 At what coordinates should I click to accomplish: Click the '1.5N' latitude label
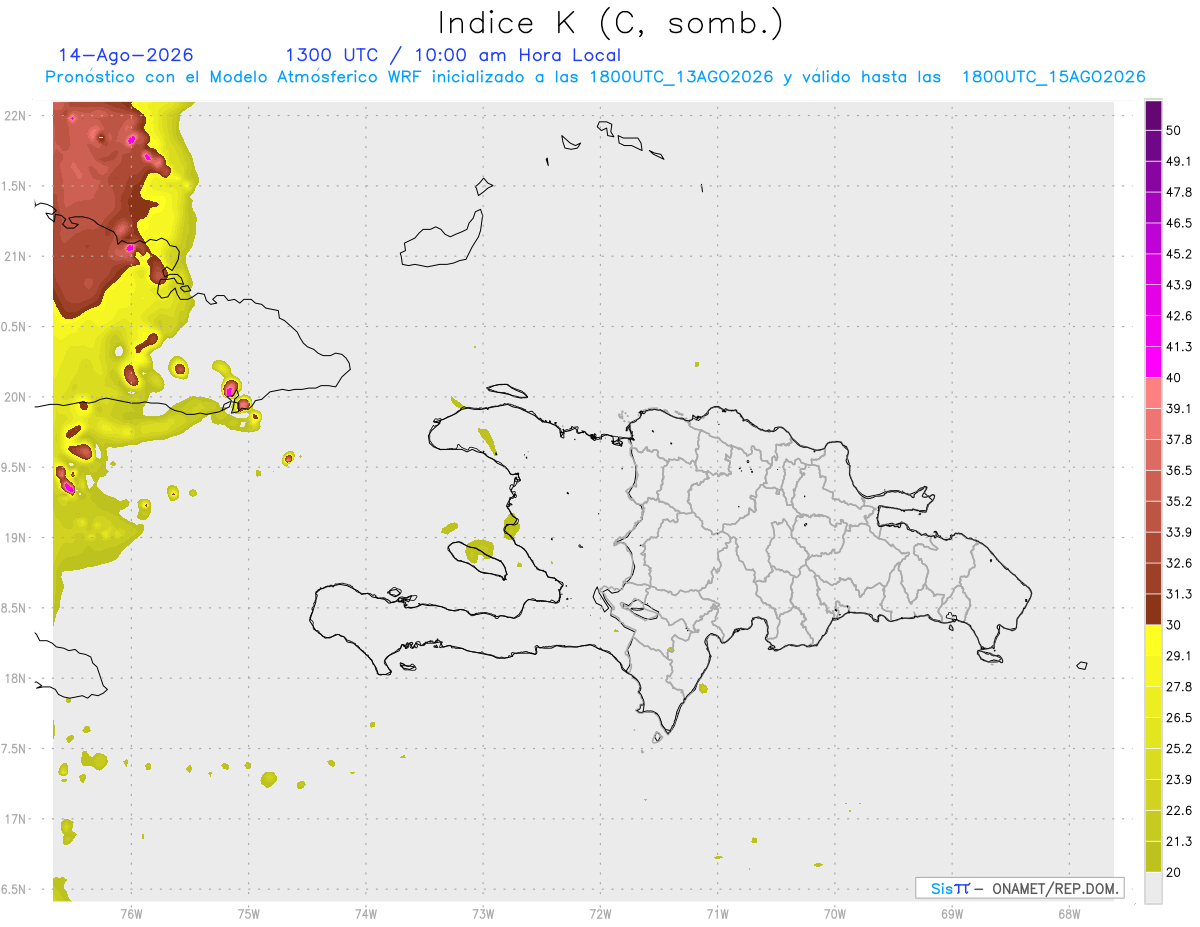click(x=15, y=186)
